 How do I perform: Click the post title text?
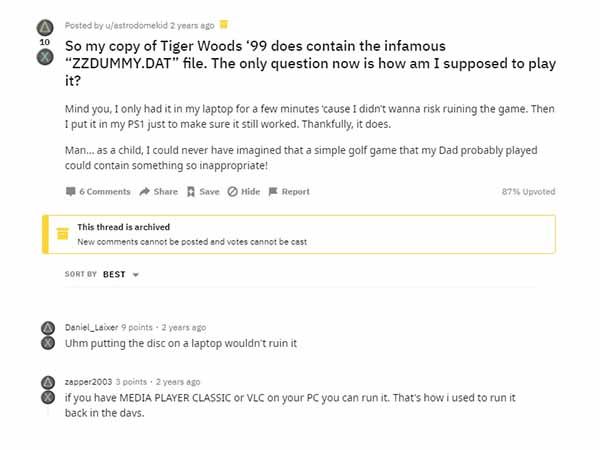click(300, 56)
